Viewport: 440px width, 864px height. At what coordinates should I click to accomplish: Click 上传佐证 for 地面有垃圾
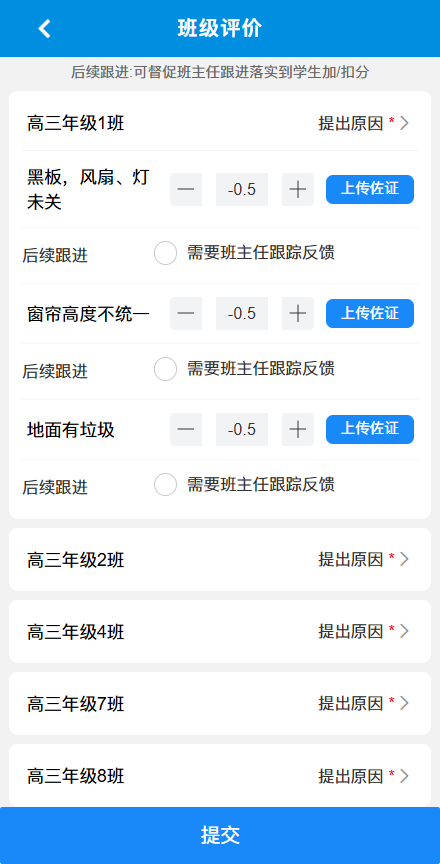click(x=370, y=429)
